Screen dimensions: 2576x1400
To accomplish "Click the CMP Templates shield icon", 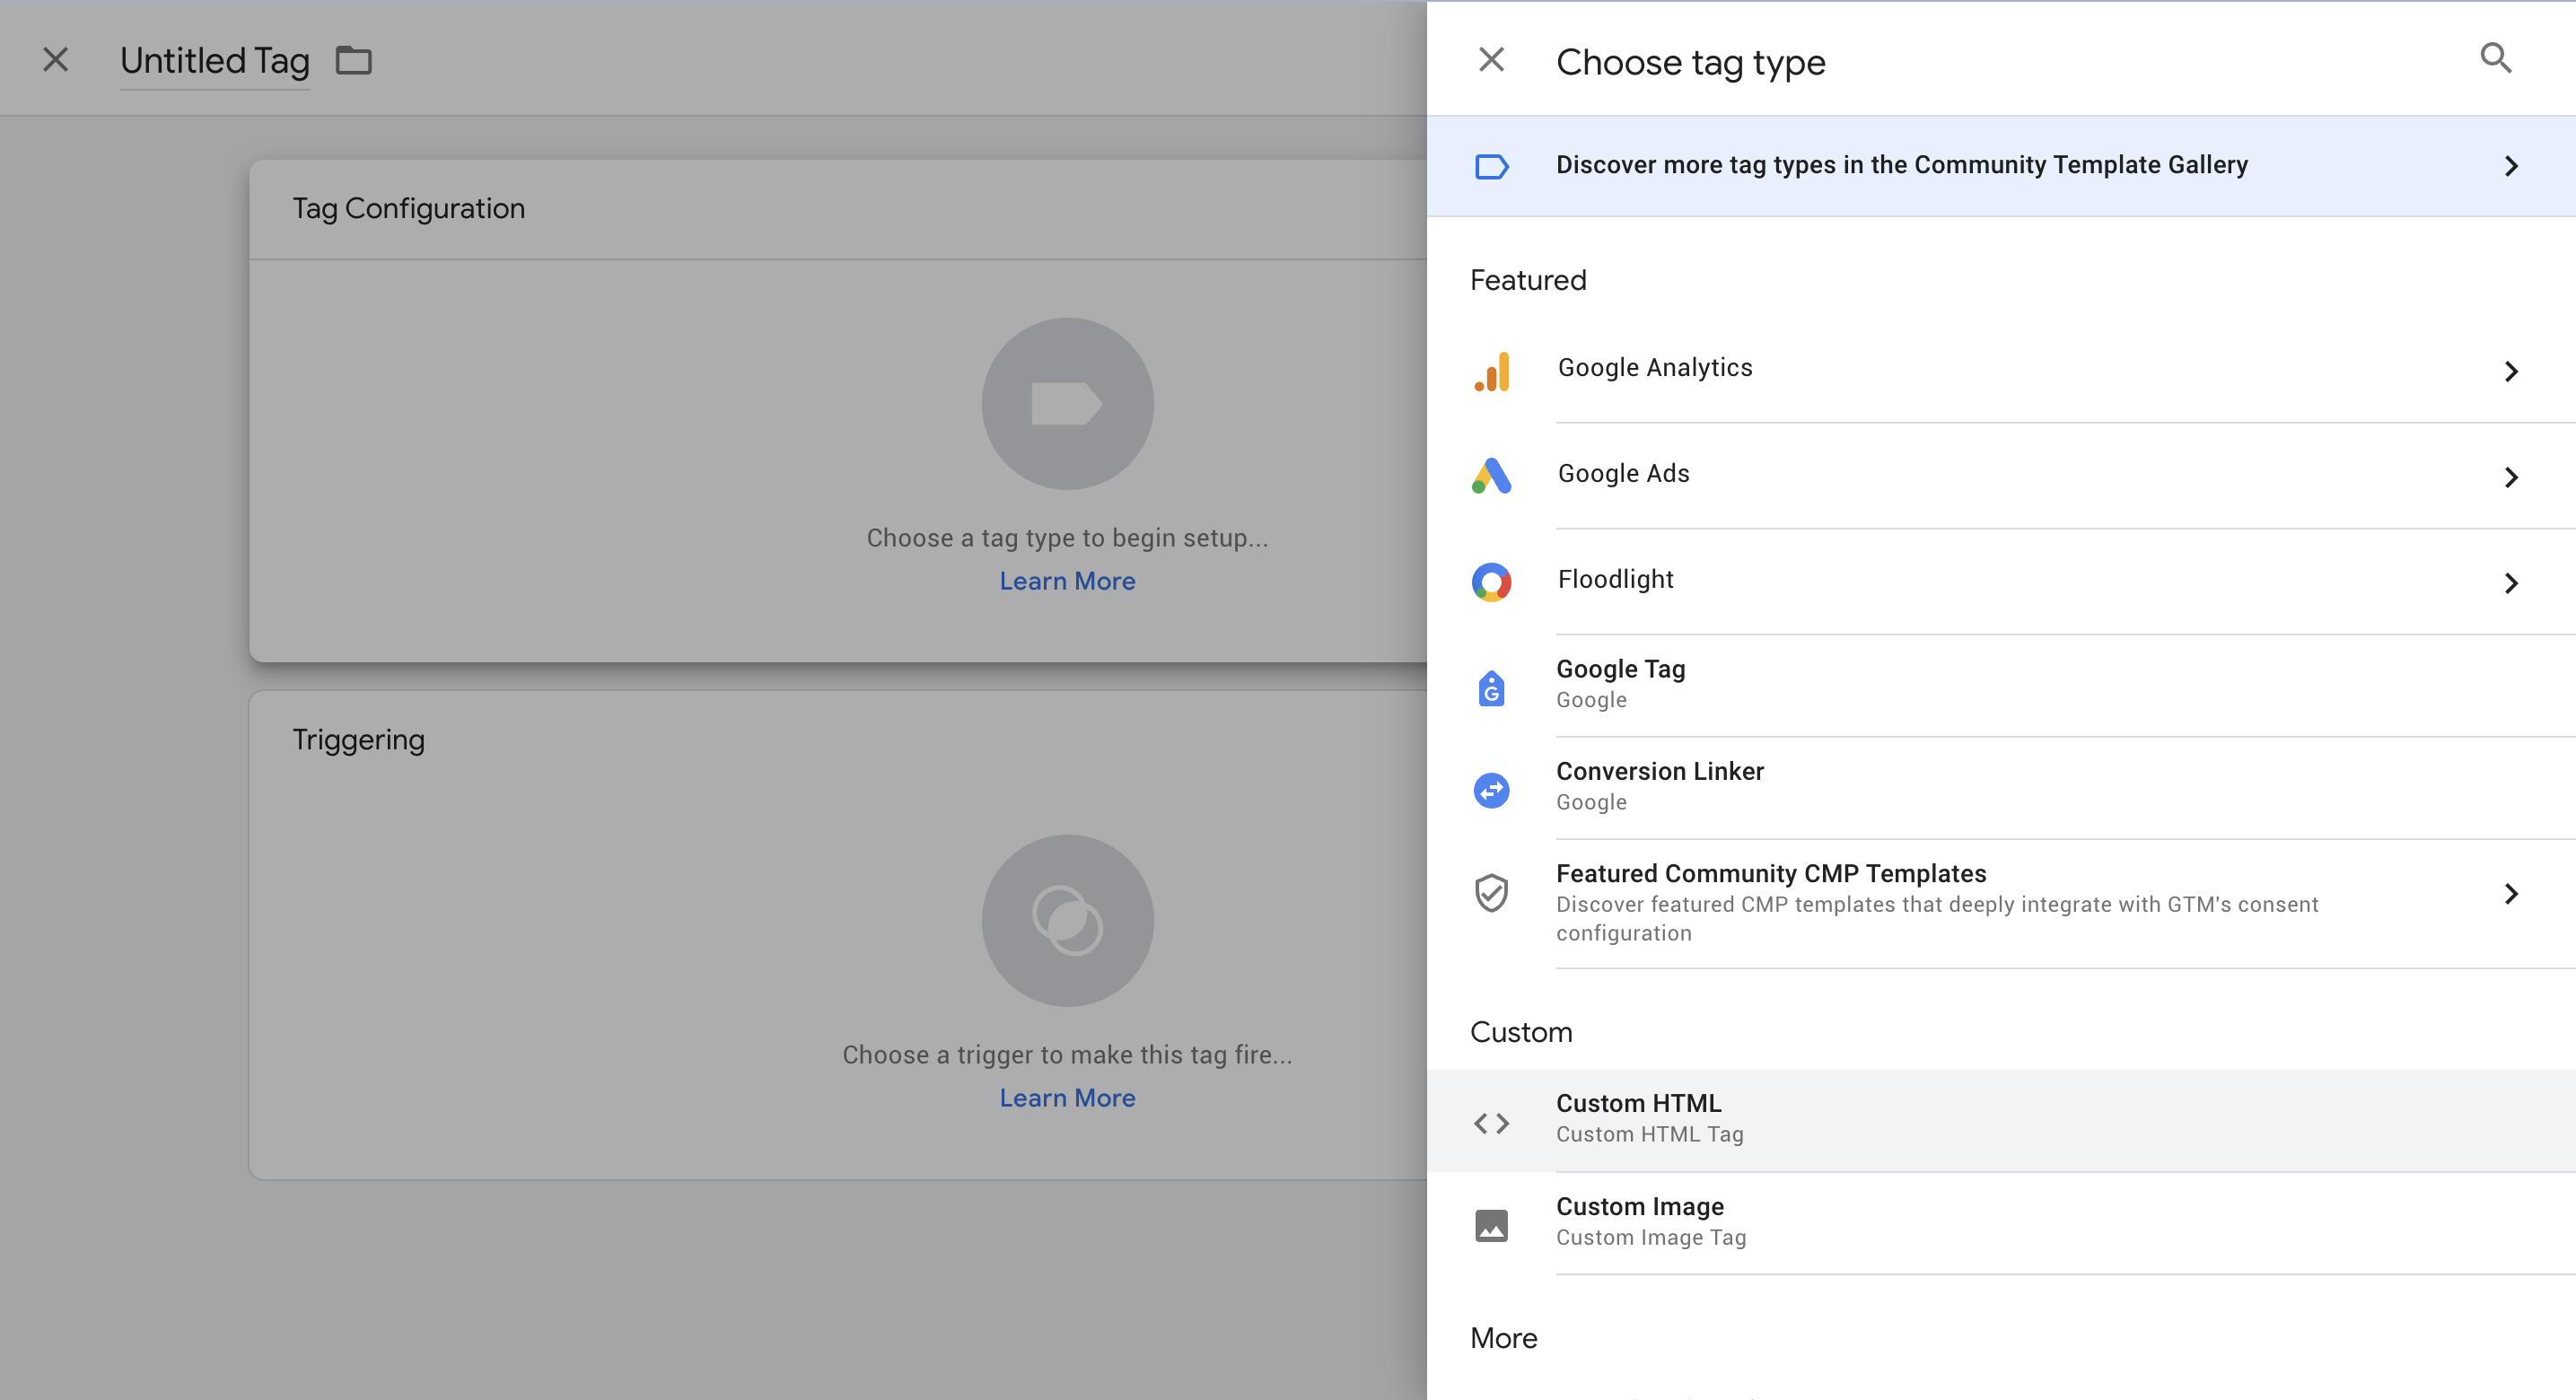I will (1491, 893).
